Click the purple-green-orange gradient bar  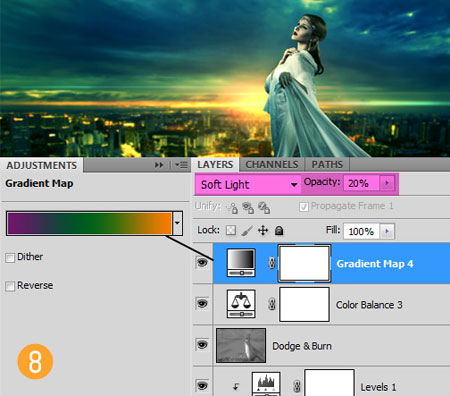pos(89,223)
